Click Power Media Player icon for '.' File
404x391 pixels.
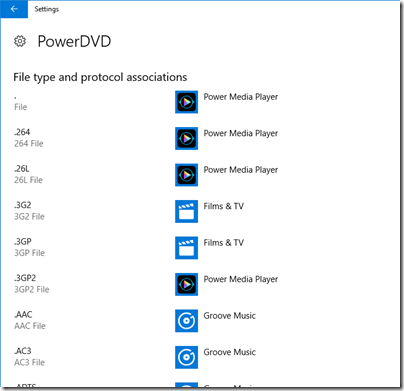(x=186, y=102)
